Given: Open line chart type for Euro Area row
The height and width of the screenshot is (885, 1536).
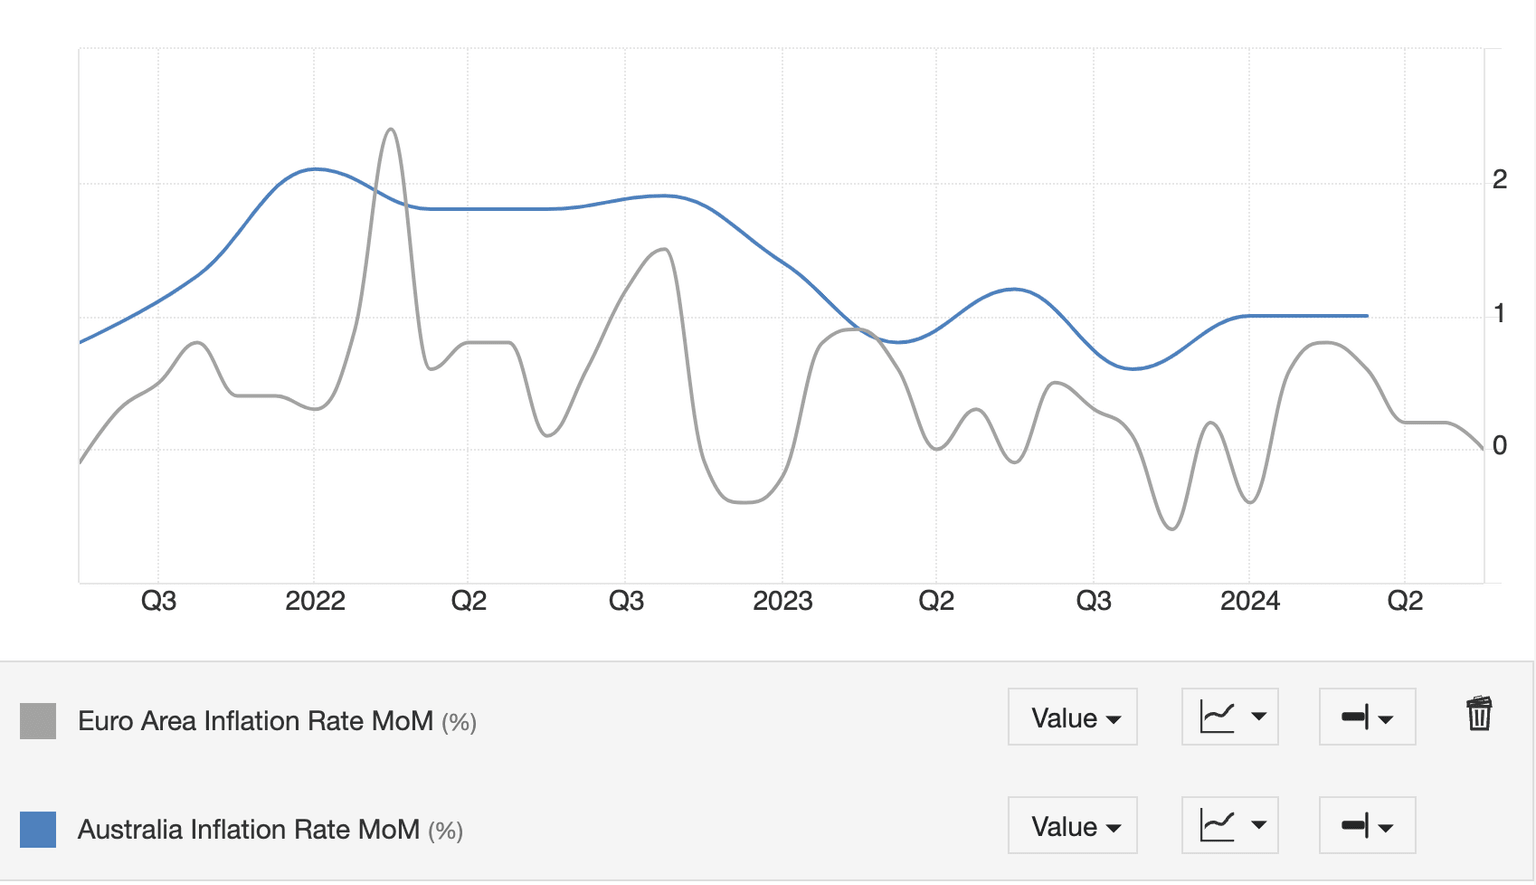Looking at the screenshot, I should (x=1230, y=717).
